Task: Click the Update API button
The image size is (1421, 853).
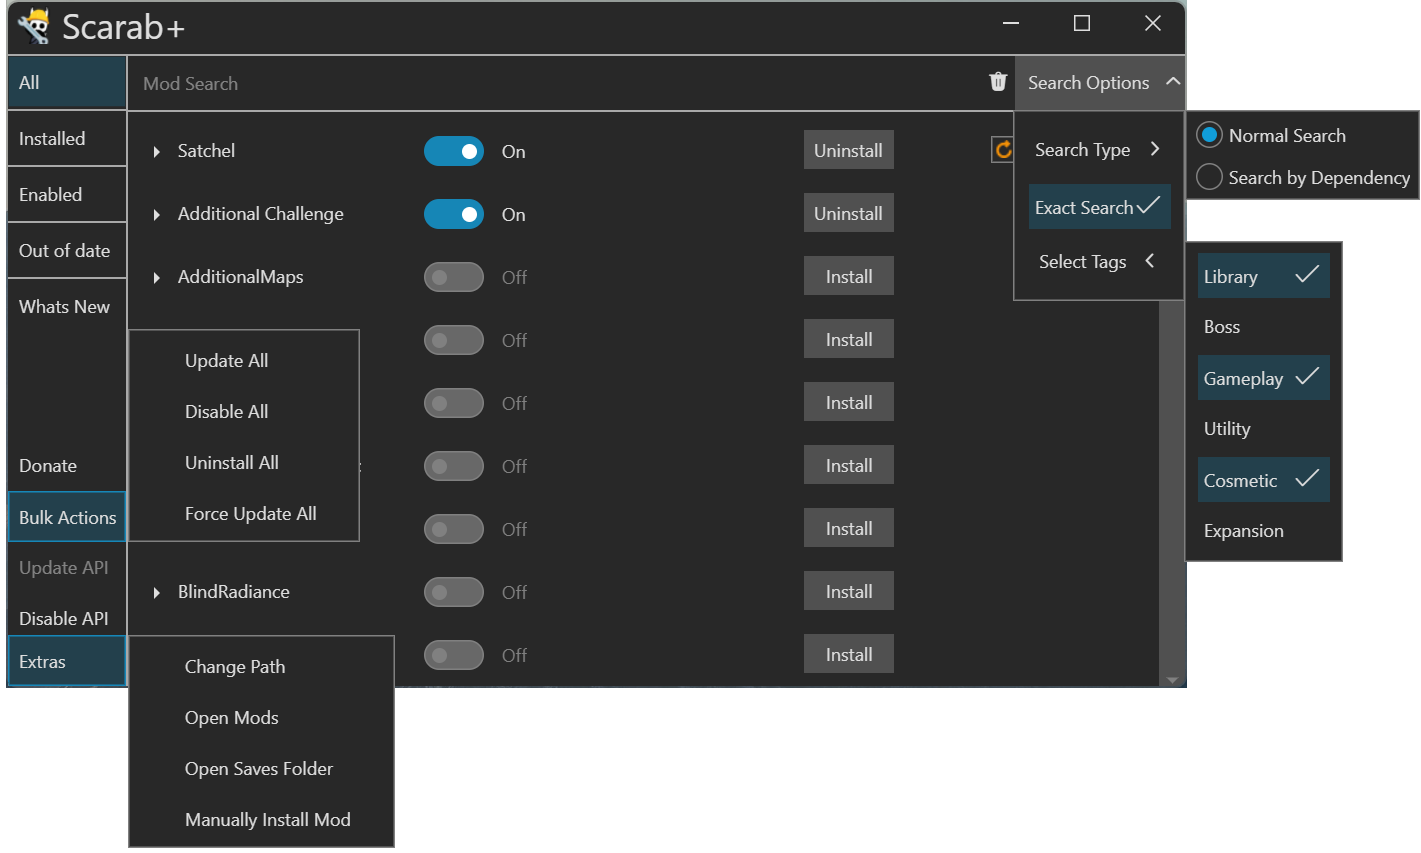Action: 64,567
